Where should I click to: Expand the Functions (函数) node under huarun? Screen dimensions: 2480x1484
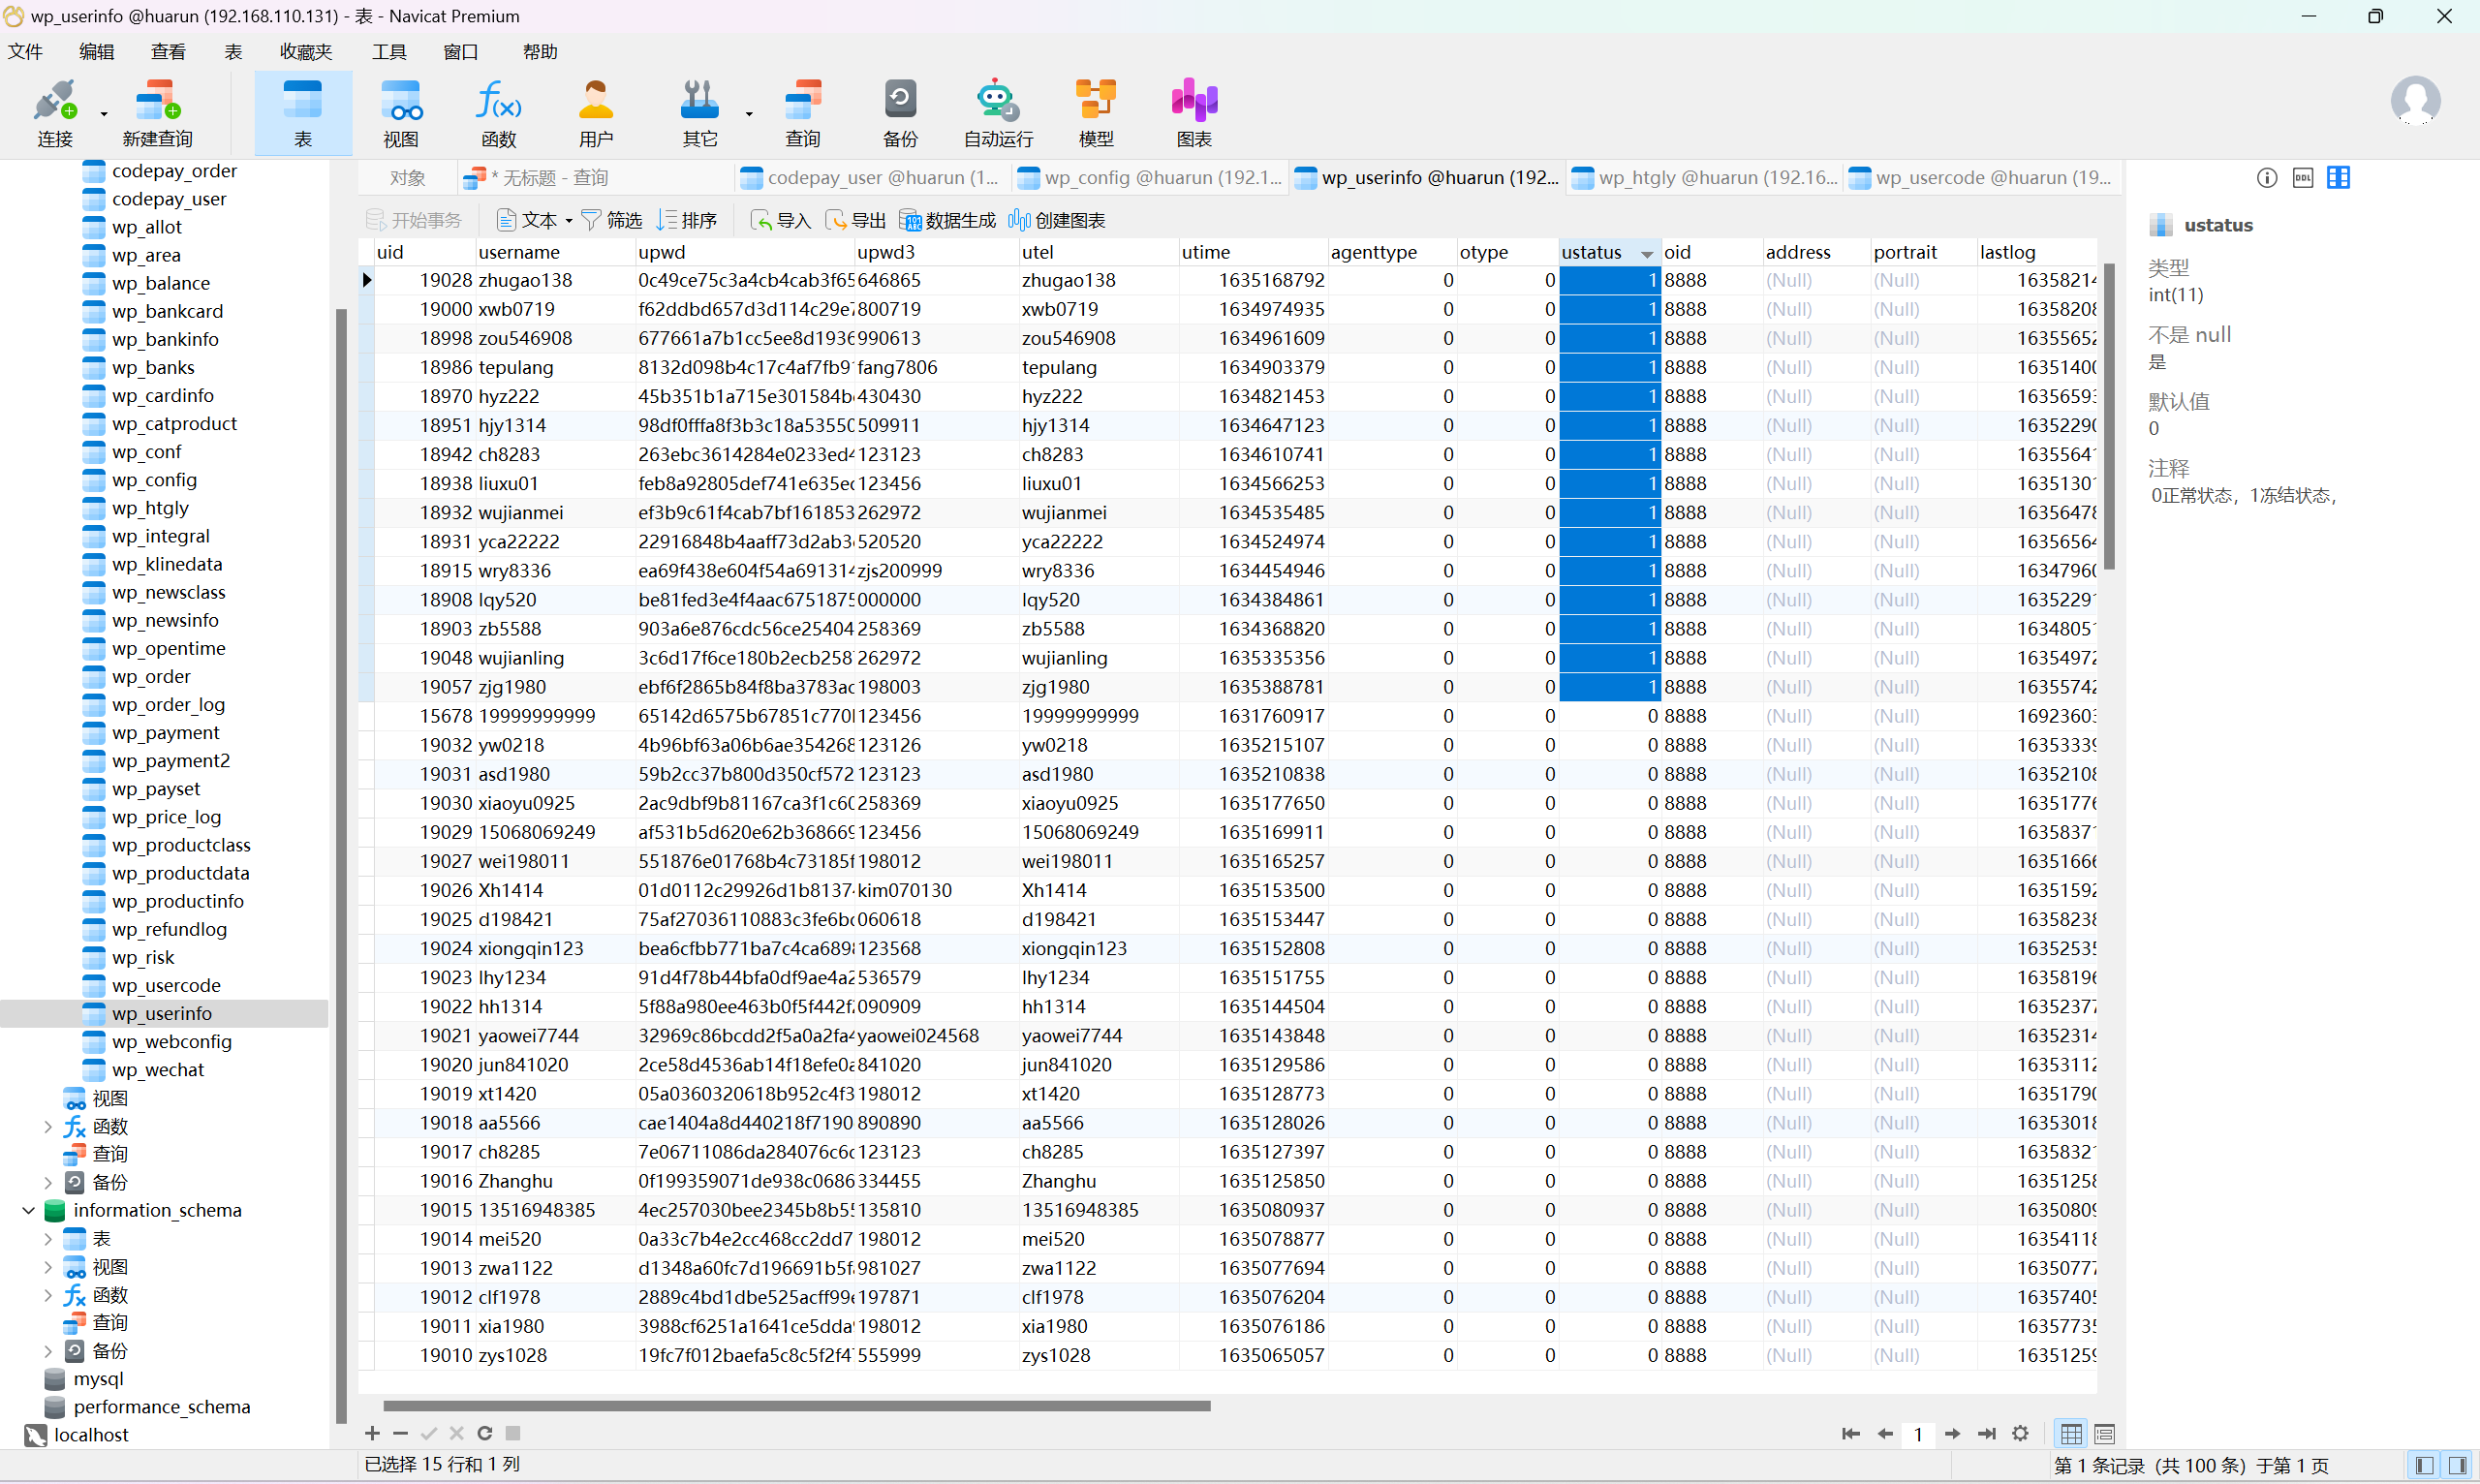click(47, 1126)
